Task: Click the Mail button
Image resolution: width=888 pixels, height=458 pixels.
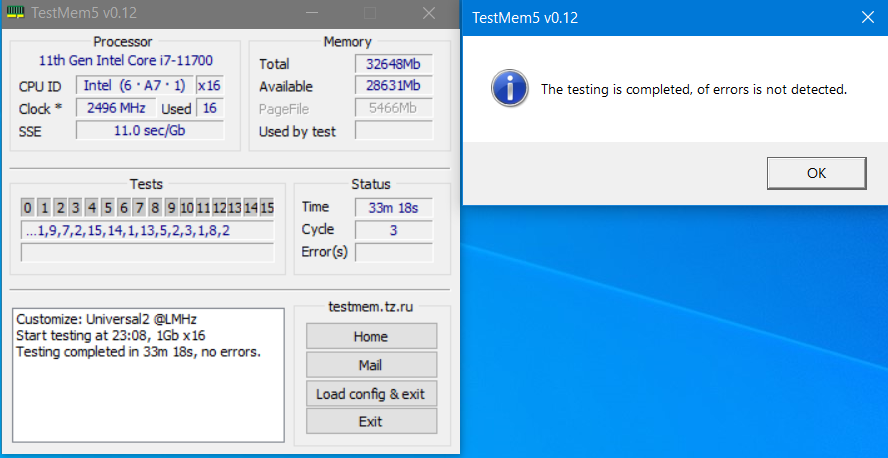Action: click(371, 365)
